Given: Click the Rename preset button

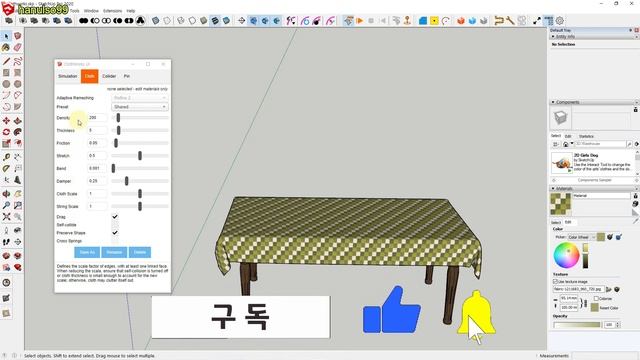Looking at the screenshot, I should (114, 252).
